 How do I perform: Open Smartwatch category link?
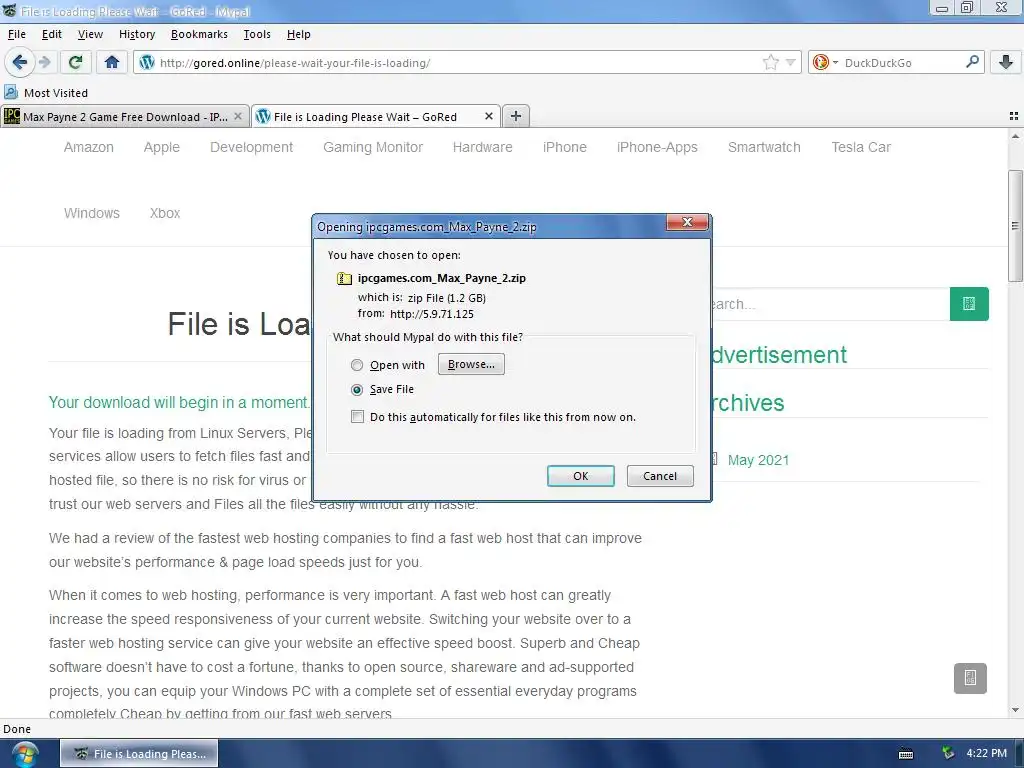764,148
